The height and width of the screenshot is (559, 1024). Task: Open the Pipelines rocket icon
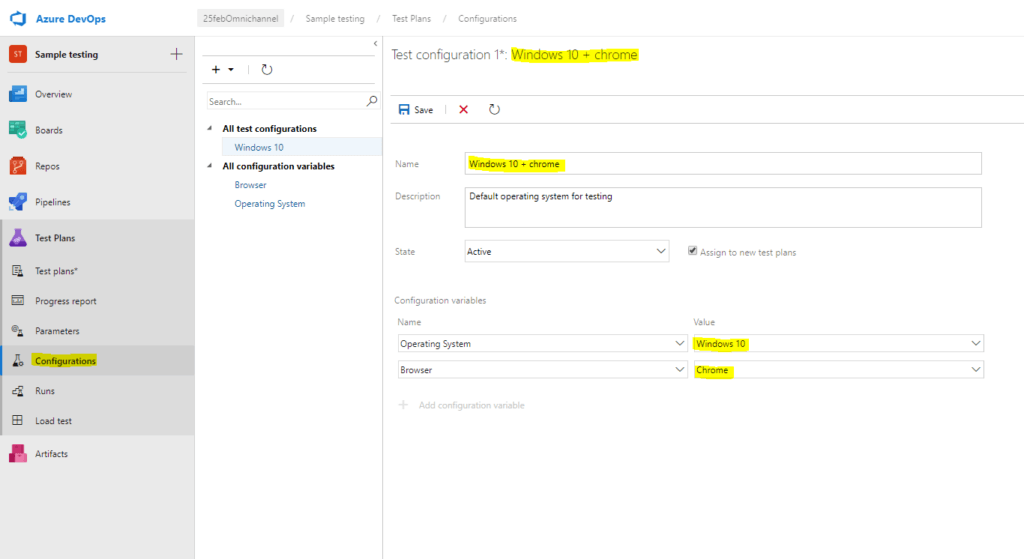pyautogui.click(x=18, y=202)
